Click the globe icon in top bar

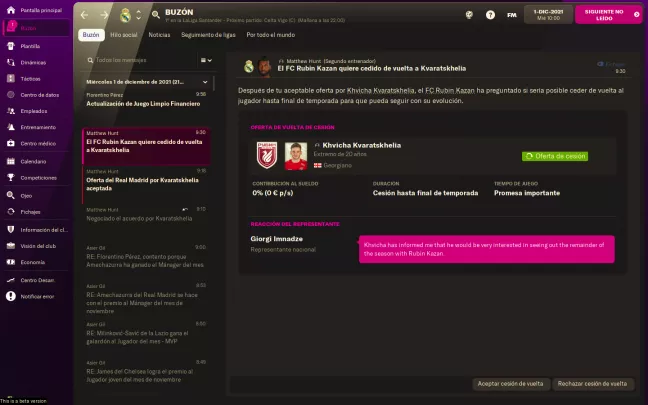[x=469, y=15]
